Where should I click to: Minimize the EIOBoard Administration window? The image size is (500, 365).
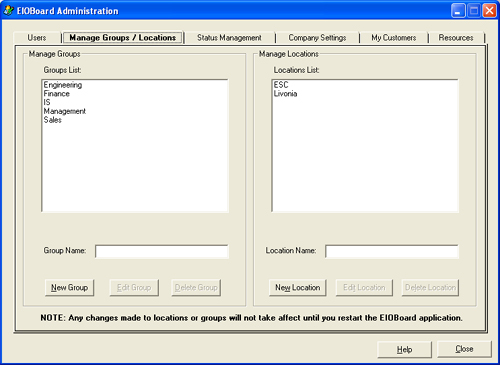pos(458,11)
